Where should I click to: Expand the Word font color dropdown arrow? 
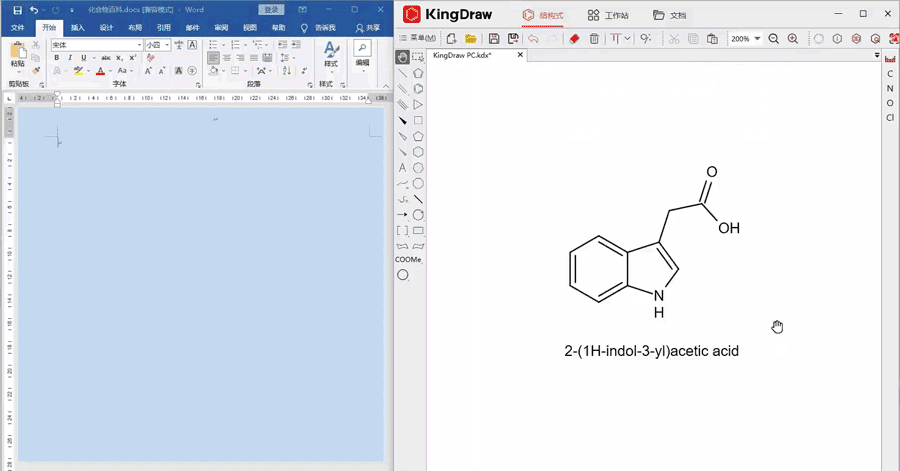(x=110, y=71)
